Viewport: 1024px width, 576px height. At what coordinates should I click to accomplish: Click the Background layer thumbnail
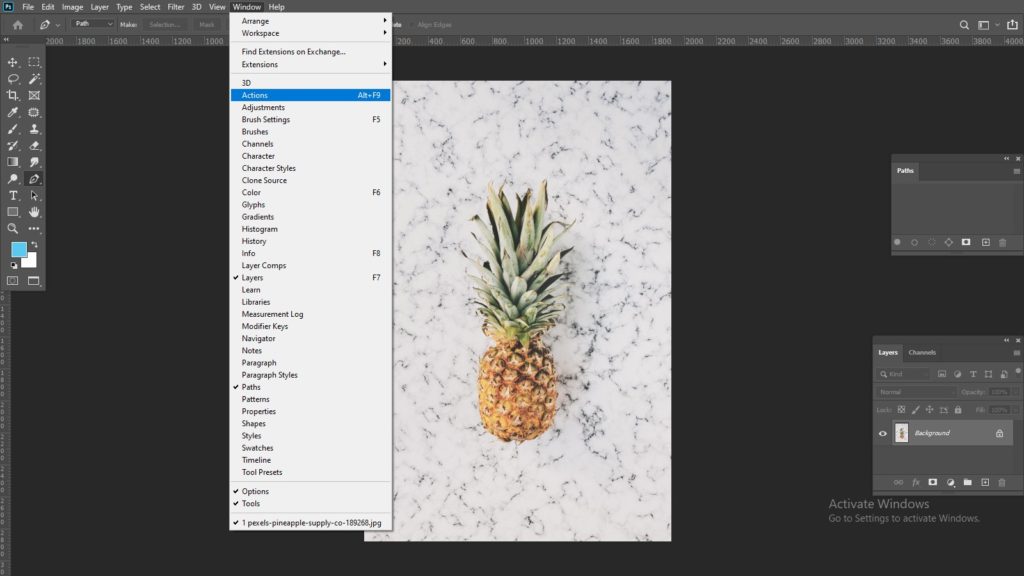(x=901, y=433)
